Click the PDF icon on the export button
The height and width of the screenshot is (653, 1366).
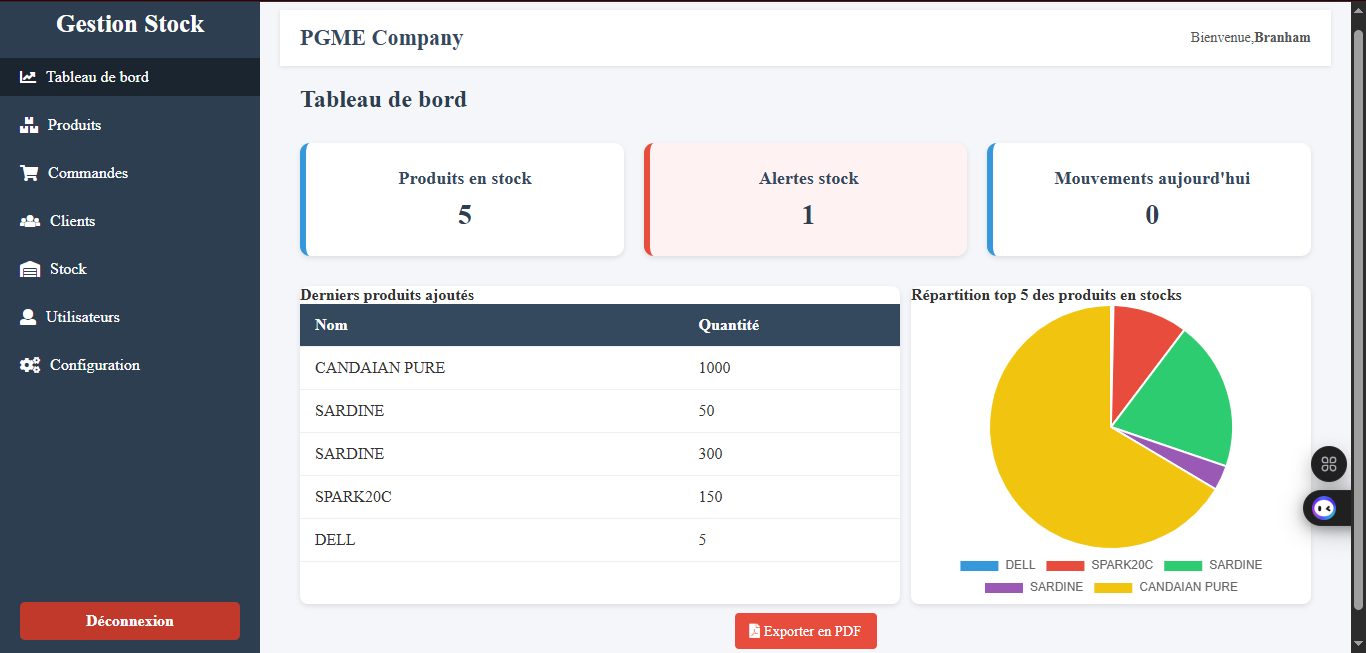(753, 631)
